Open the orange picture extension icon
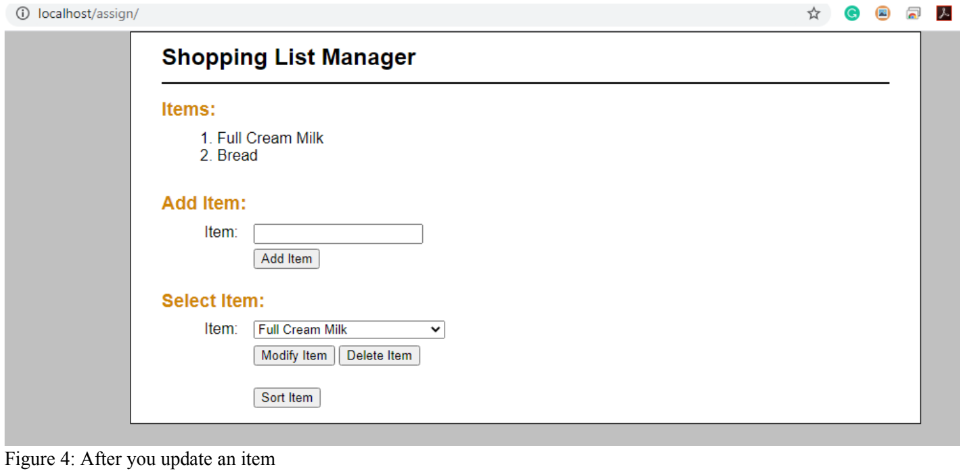The height and width of the screenshot is (471, 960). click(x=883, y=14)
